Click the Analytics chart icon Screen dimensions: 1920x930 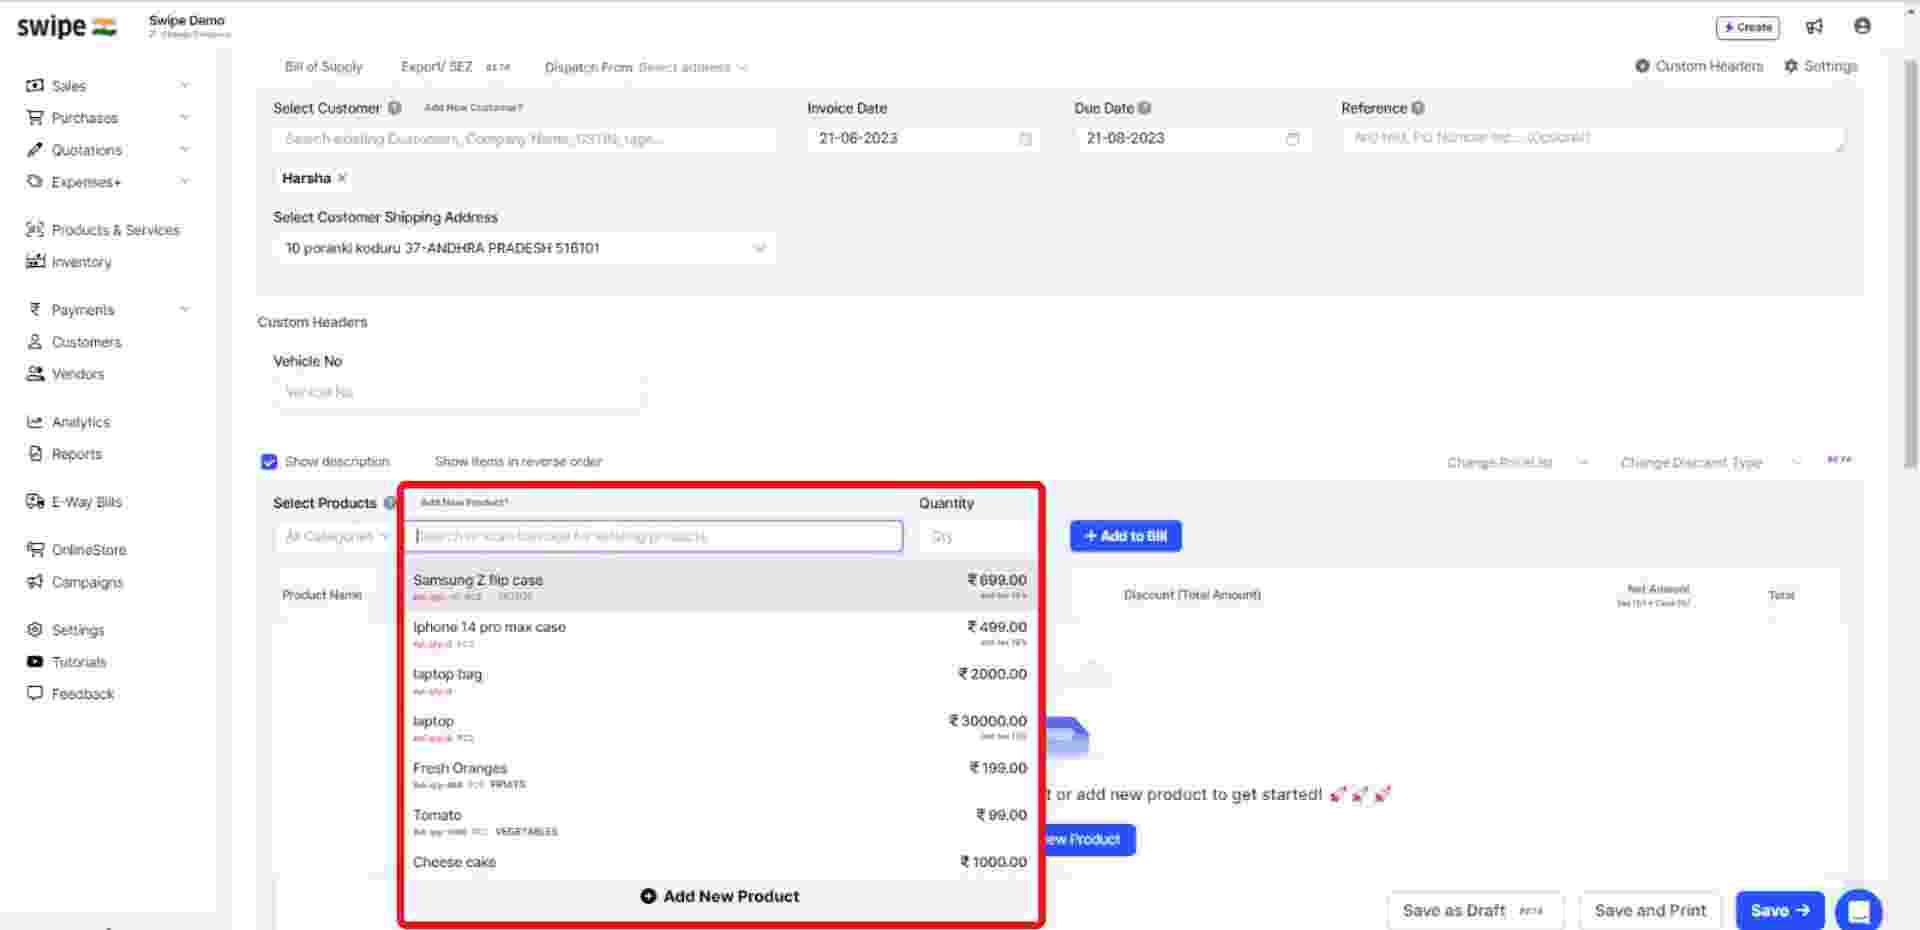[x=35, y=422]
